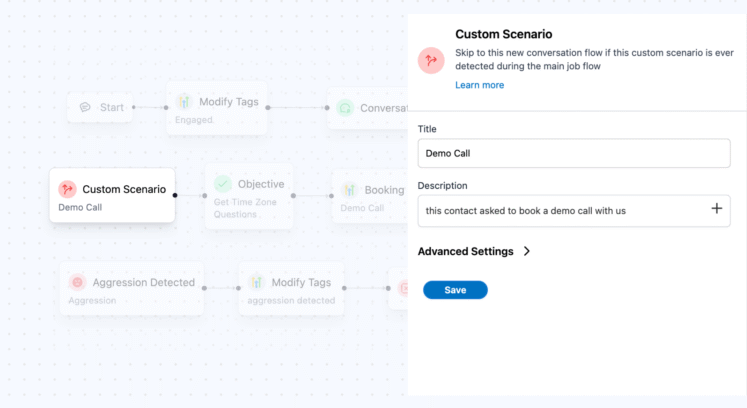The image size is (747, 408).
Task: Click the large Custom Scenario panel header icon
Action: point(431,61)
